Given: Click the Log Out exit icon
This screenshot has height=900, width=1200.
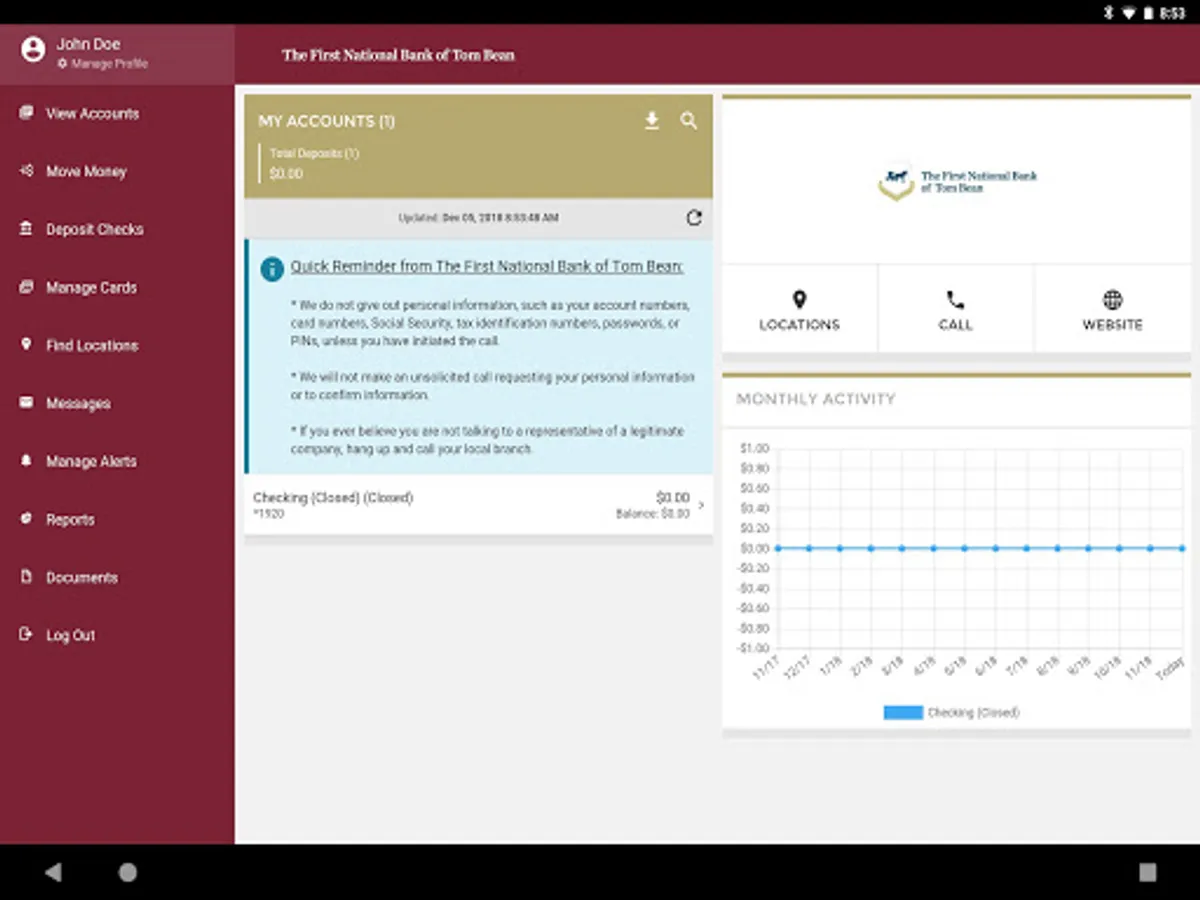Looking at the screenshot, I should (26, 635).
